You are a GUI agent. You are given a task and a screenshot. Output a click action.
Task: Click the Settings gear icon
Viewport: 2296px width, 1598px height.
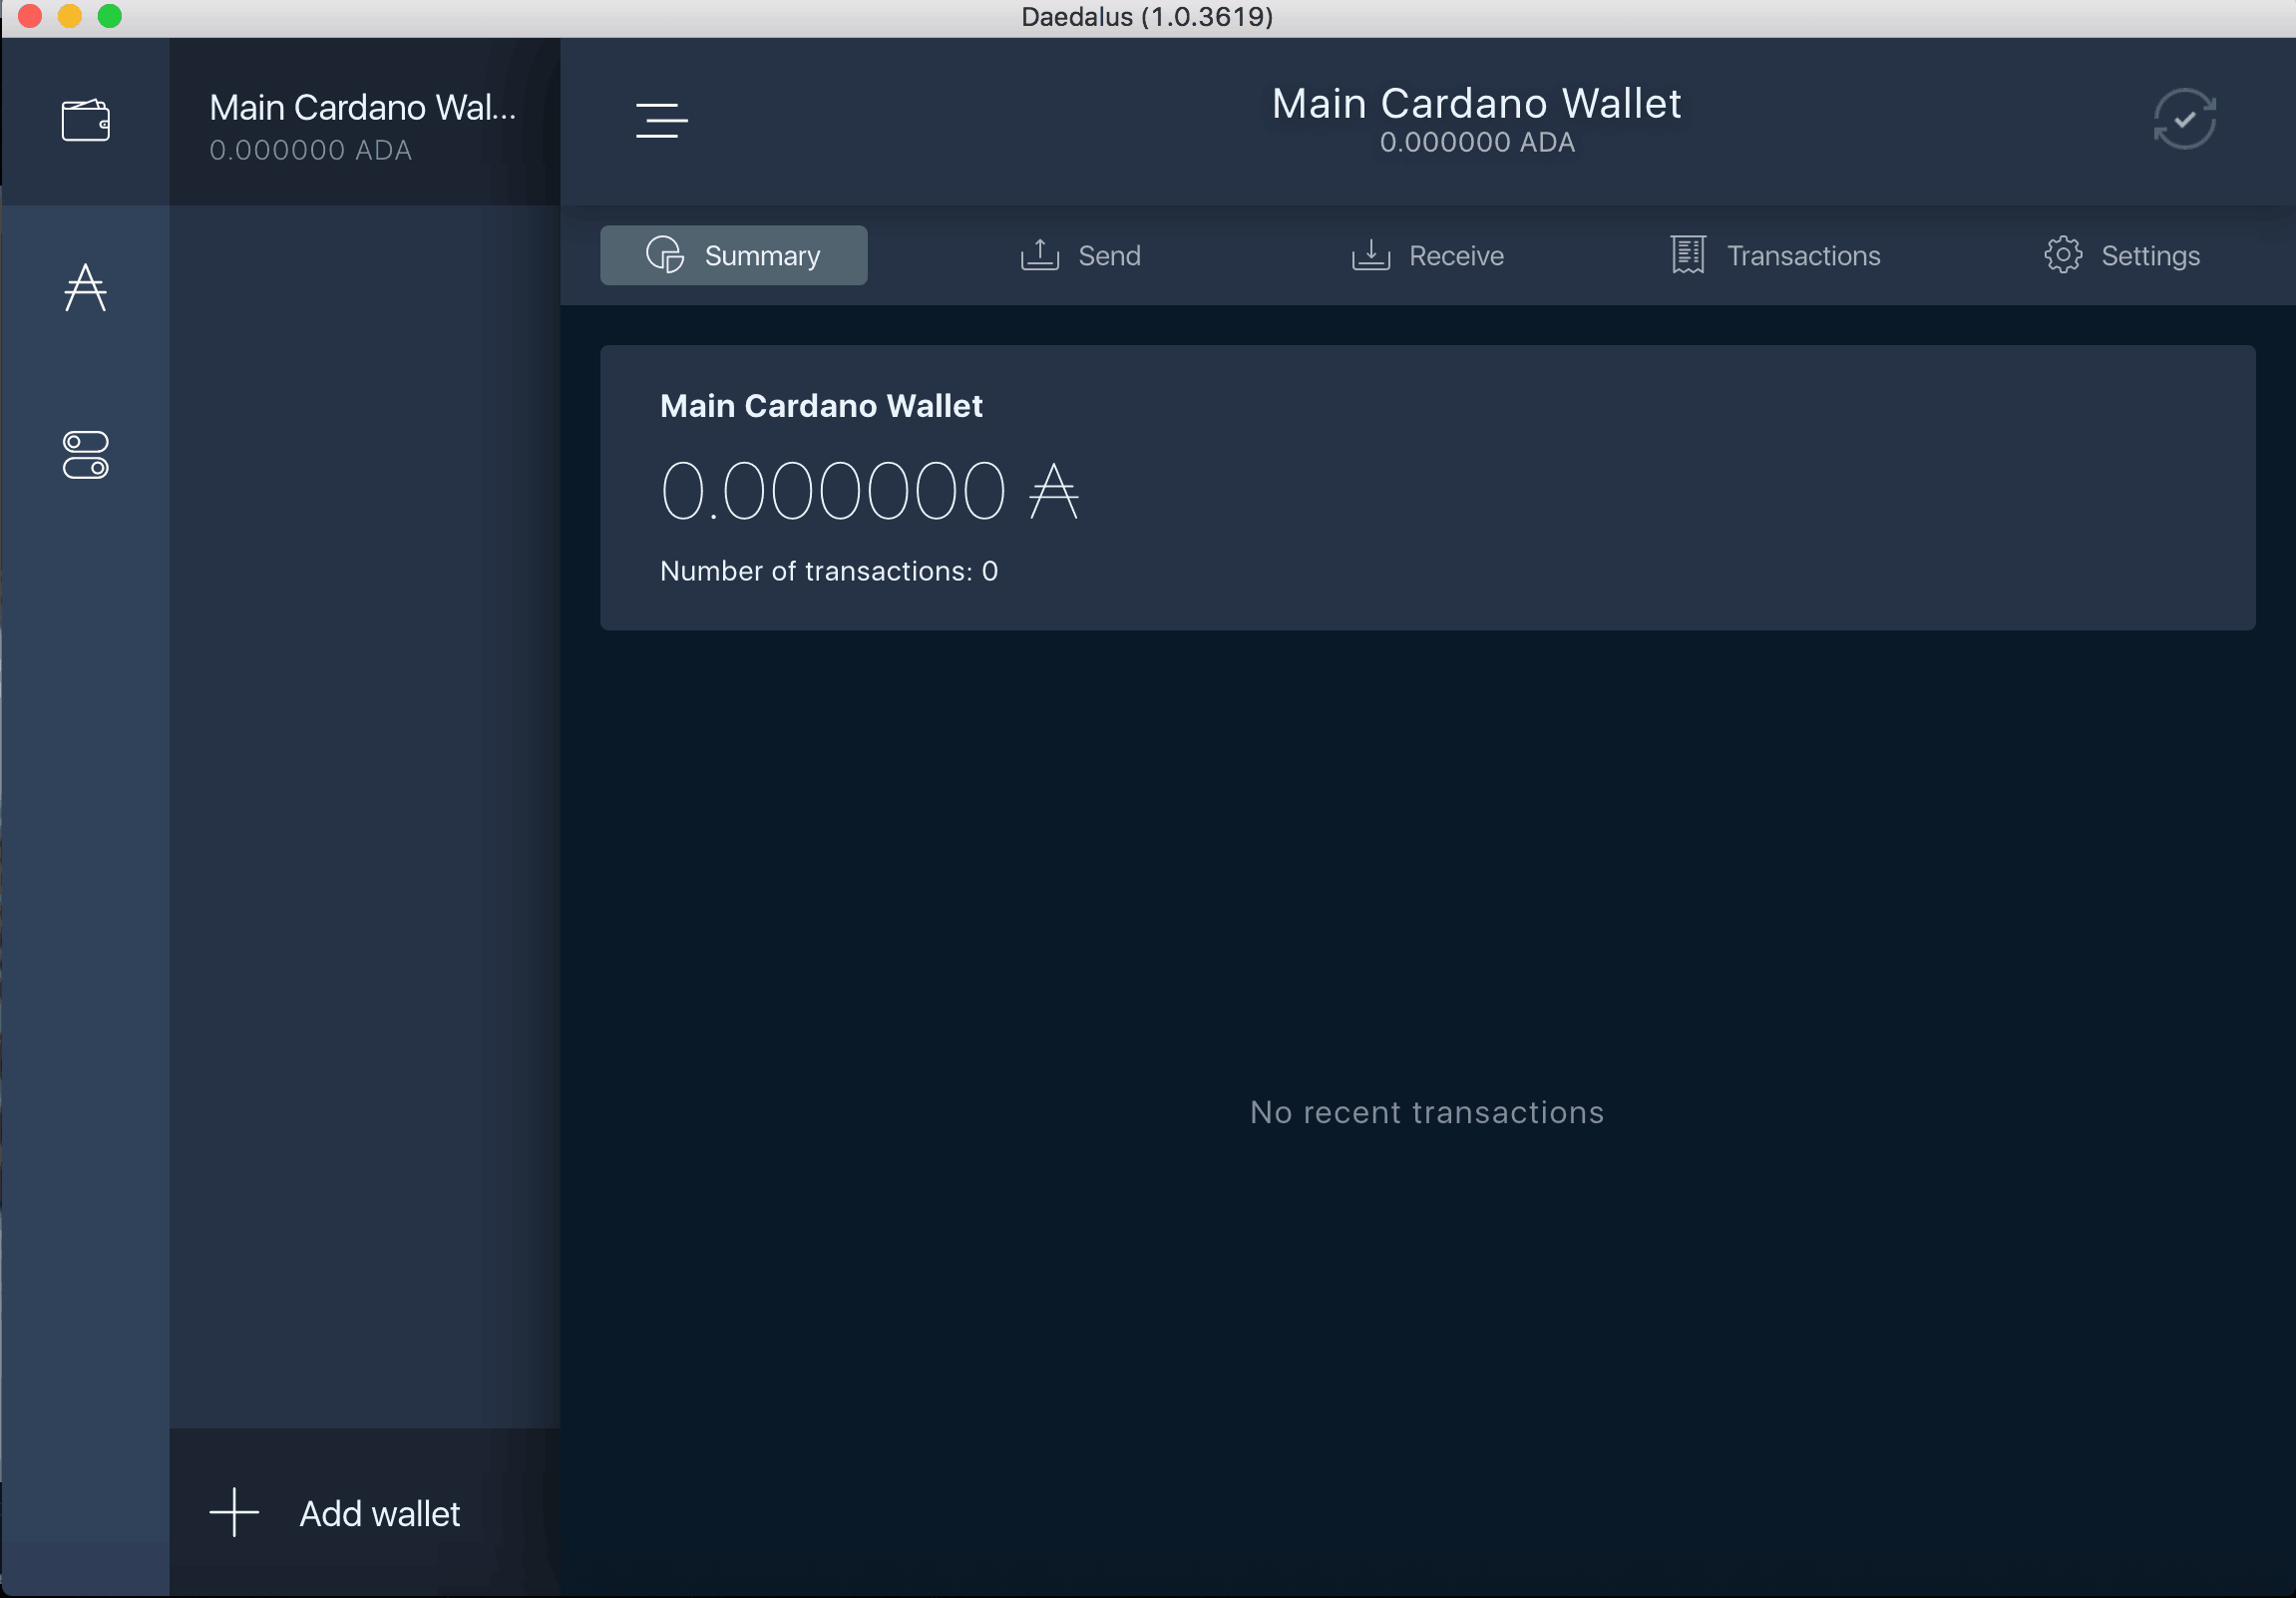click(x=2064, y=254)
